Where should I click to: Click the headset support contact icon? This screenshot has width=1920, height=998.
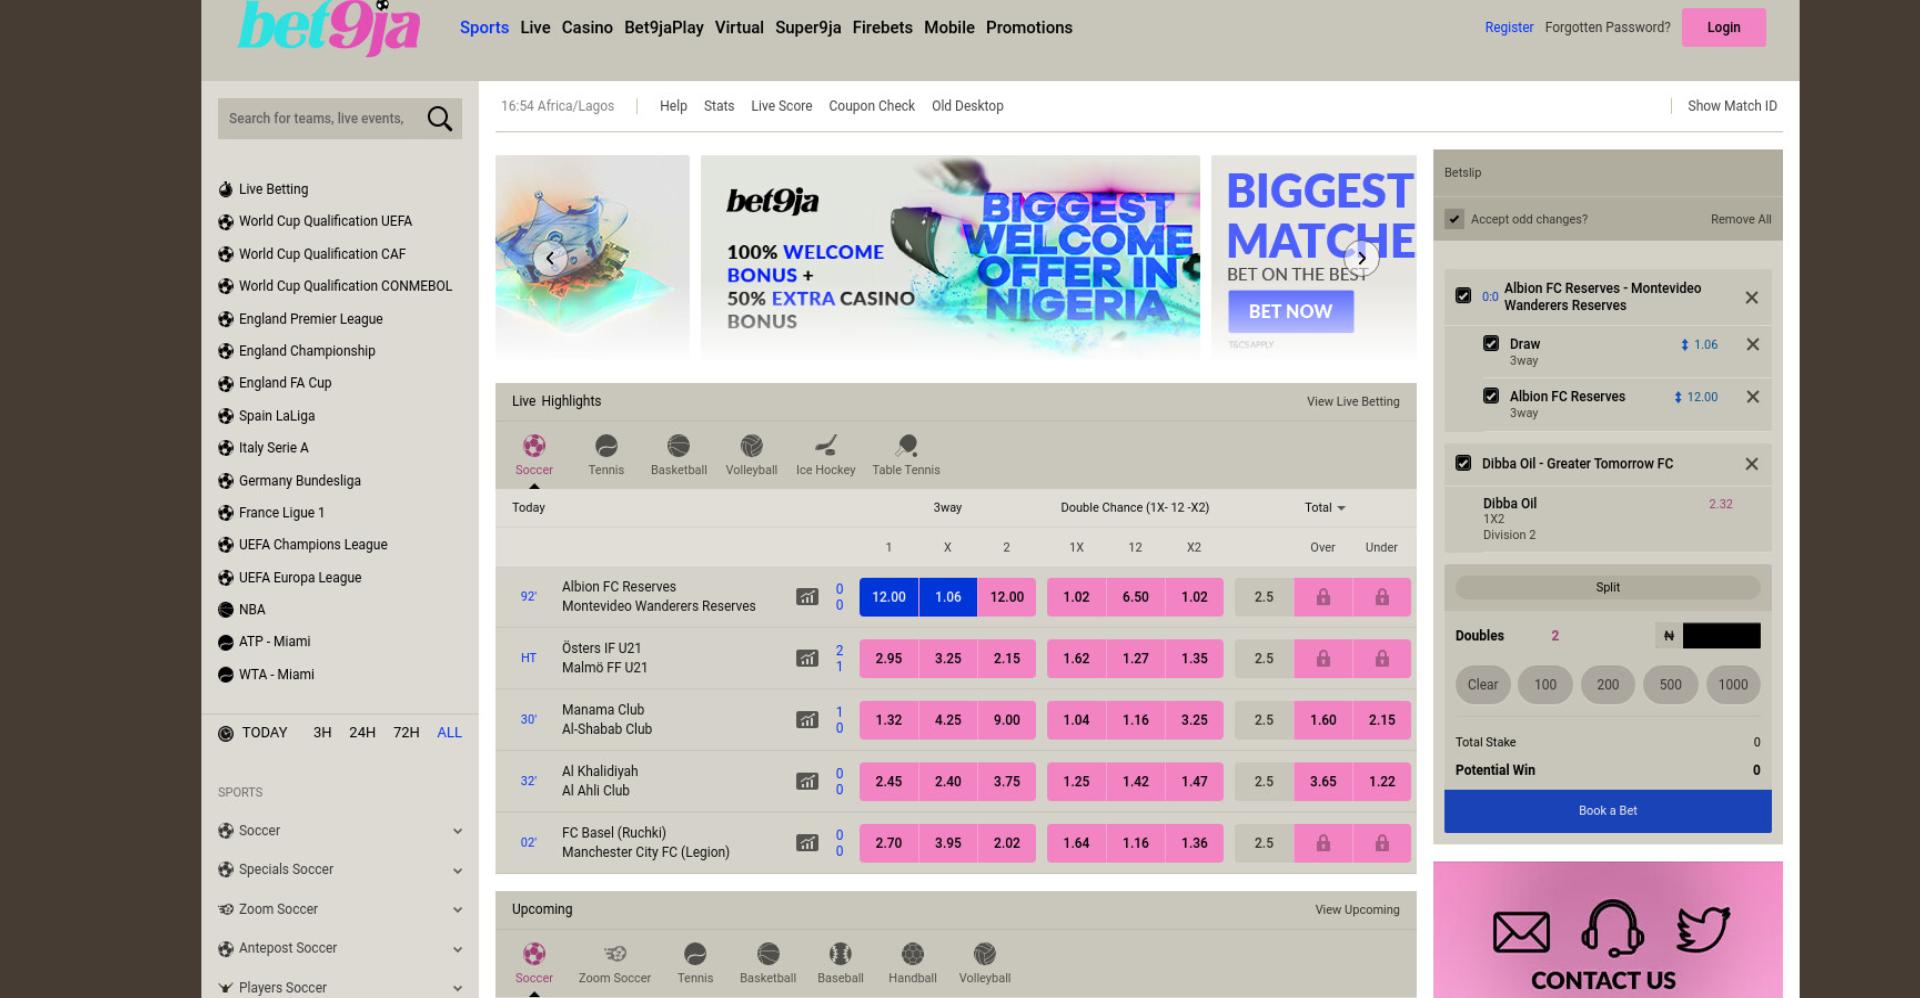click(1612, 928)
